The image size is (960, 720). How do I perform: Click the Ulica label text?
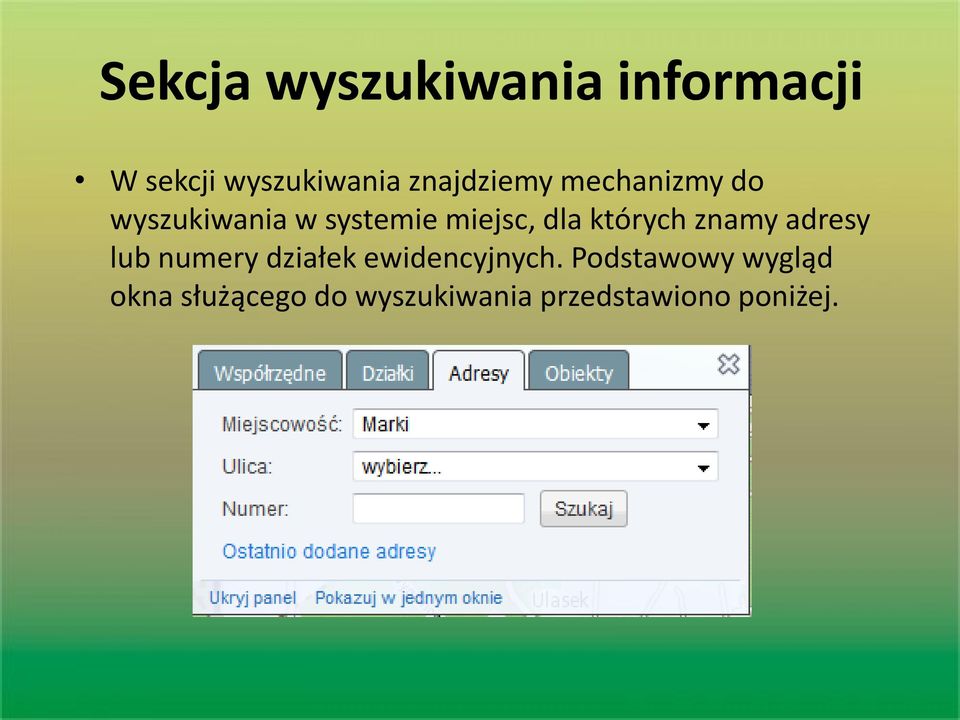tap(247, 467)
